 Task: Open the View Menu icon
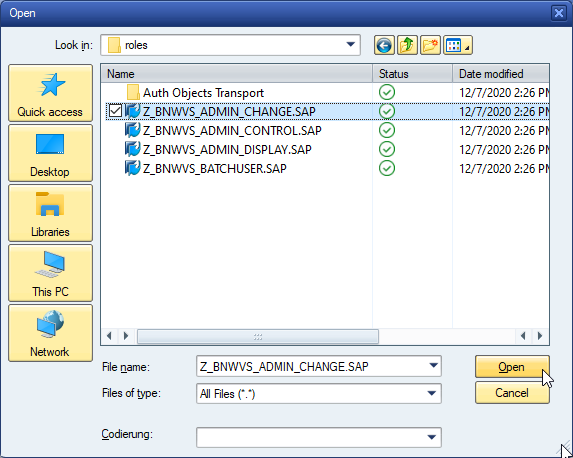pos(458,45)
